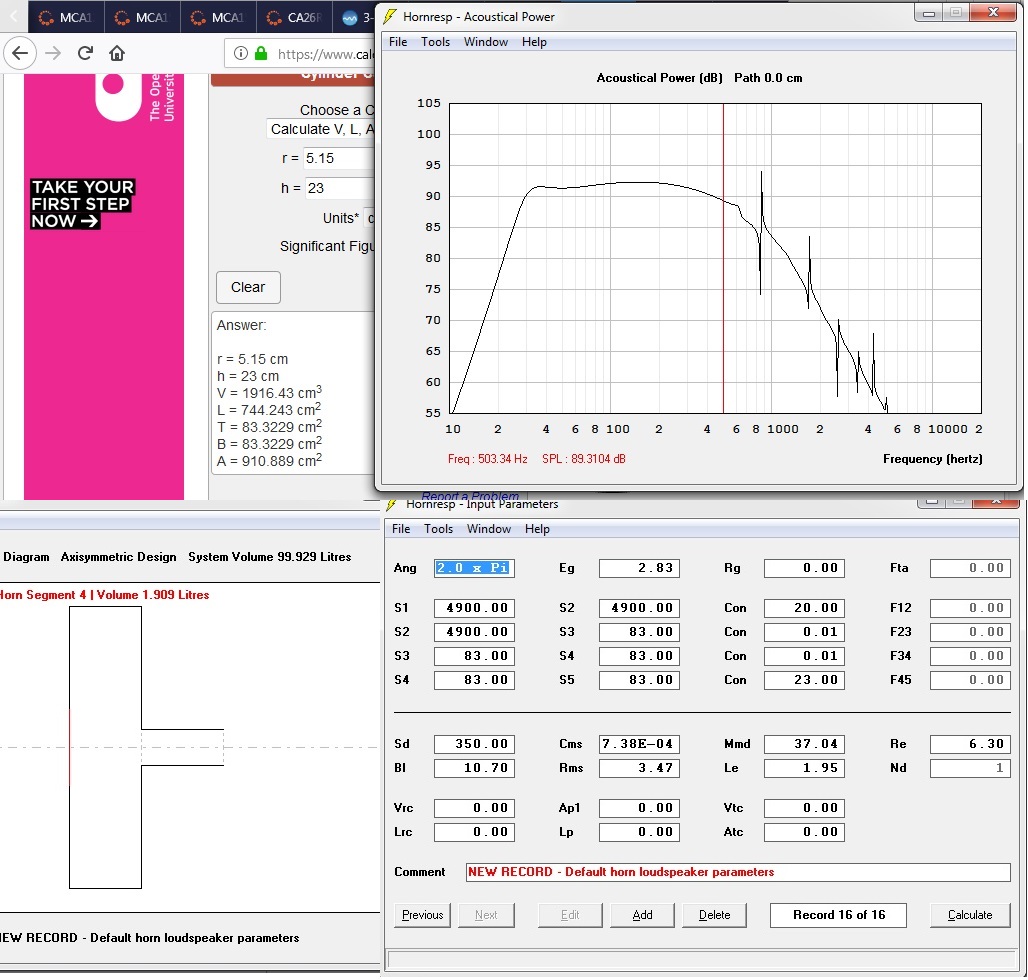Click the Clear button in cylinder calculator
Viewport: 1028px width, 980px height.
click(x=248, y=287)
